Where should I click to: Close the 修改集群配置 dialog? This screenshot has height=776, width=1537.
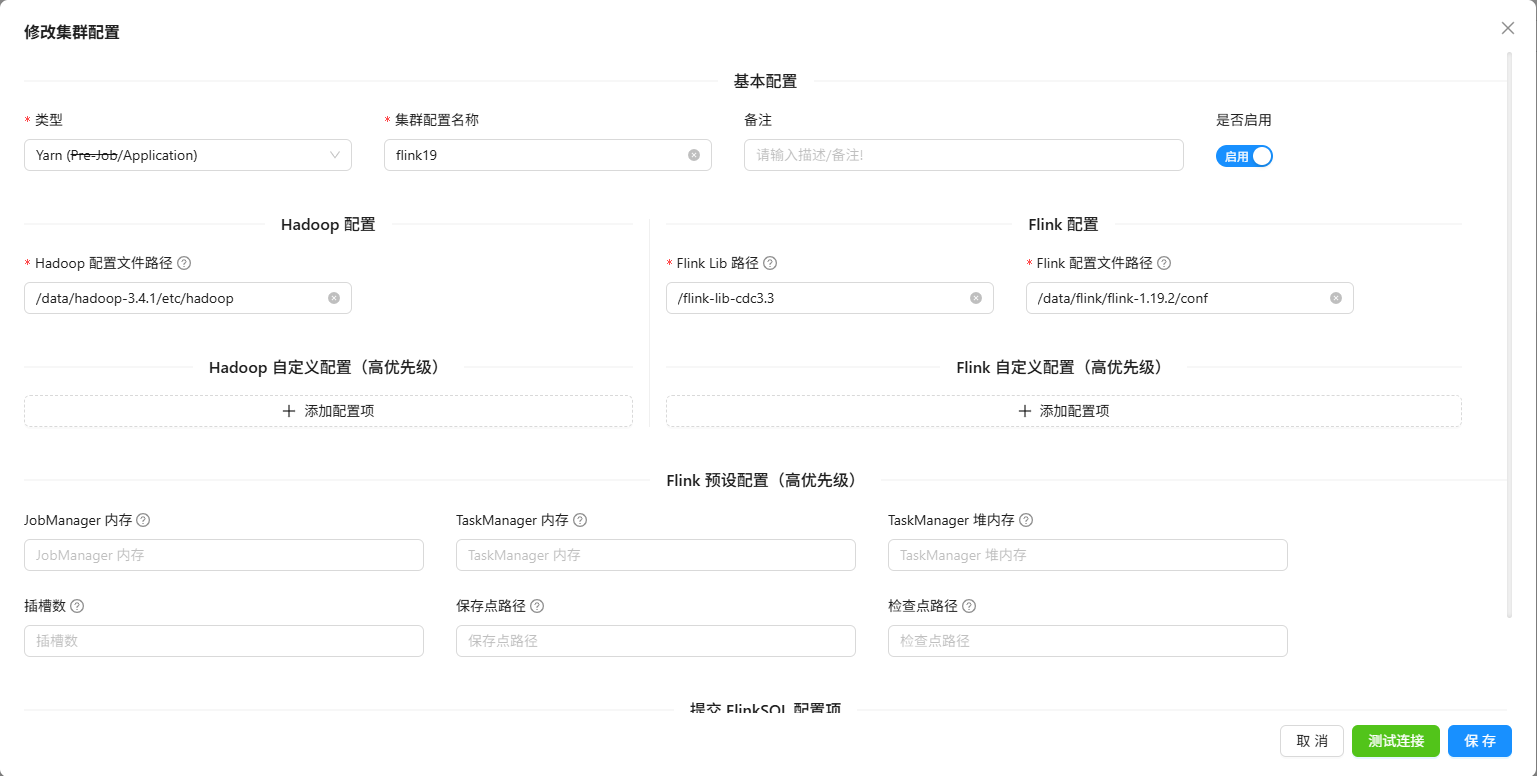click(1508, 28)
